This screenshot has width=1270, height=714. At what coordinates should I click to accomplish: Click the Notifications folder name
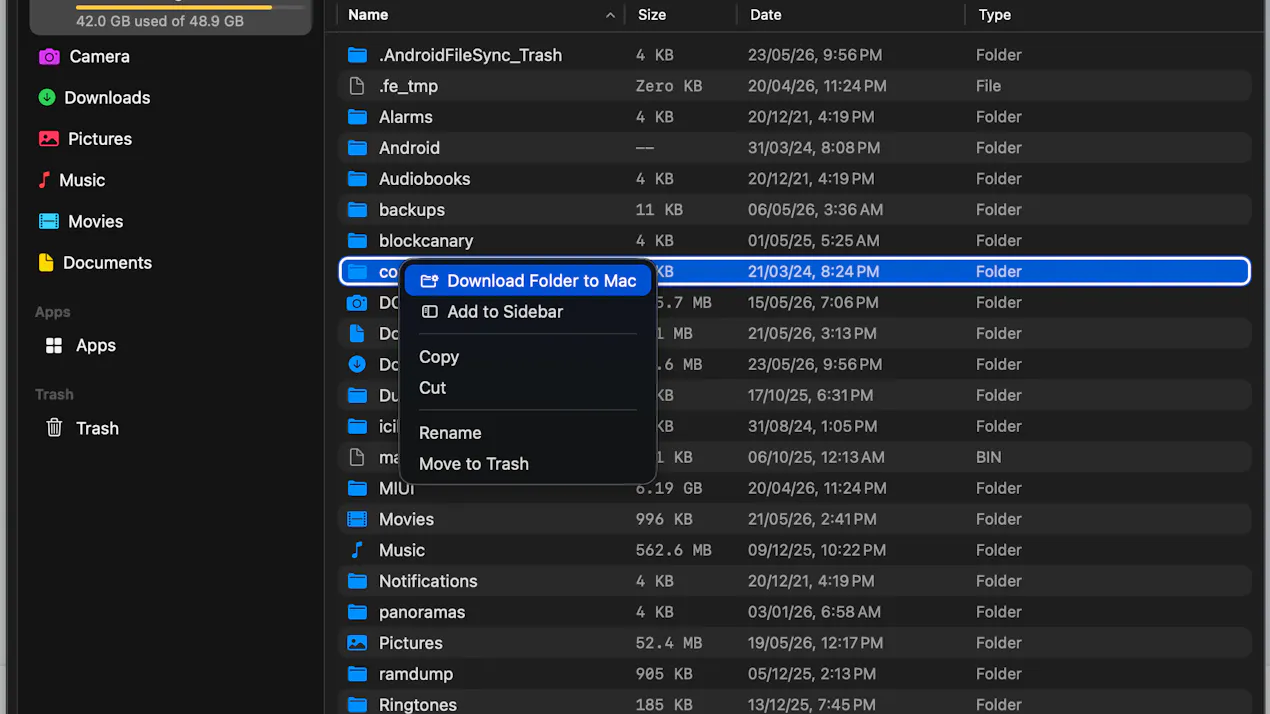pos(428,581)
